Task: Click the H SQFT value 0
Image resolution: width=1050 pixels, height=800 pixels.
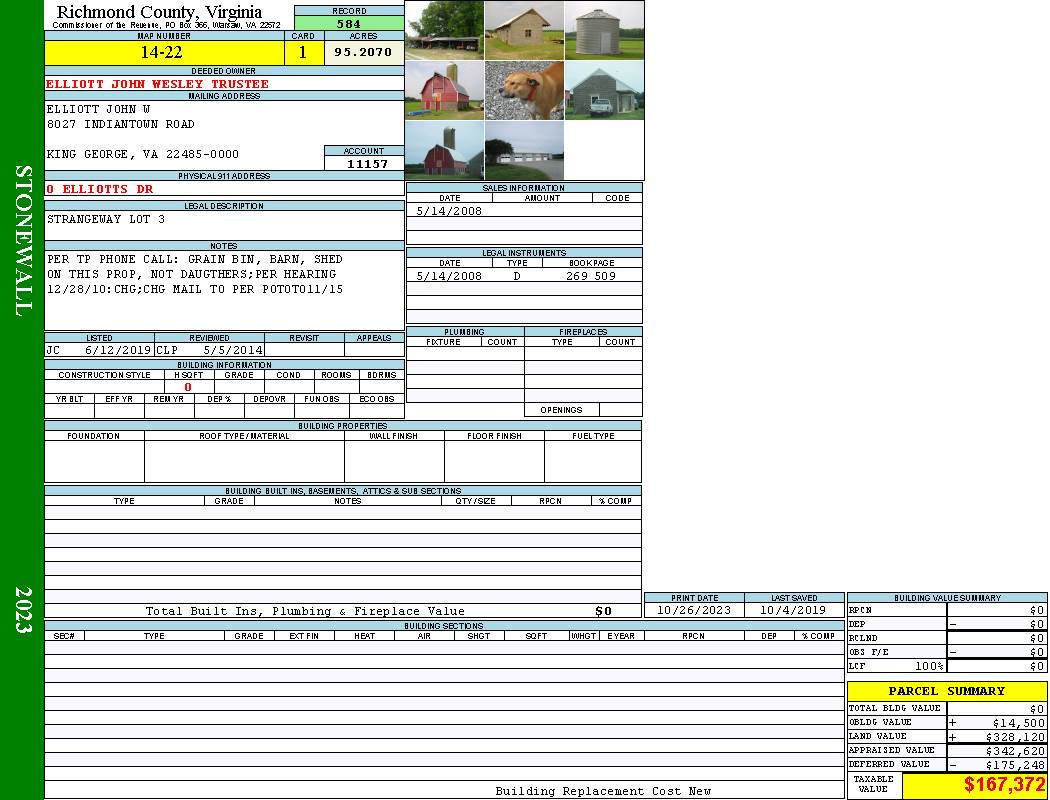Action: (188, 387)
